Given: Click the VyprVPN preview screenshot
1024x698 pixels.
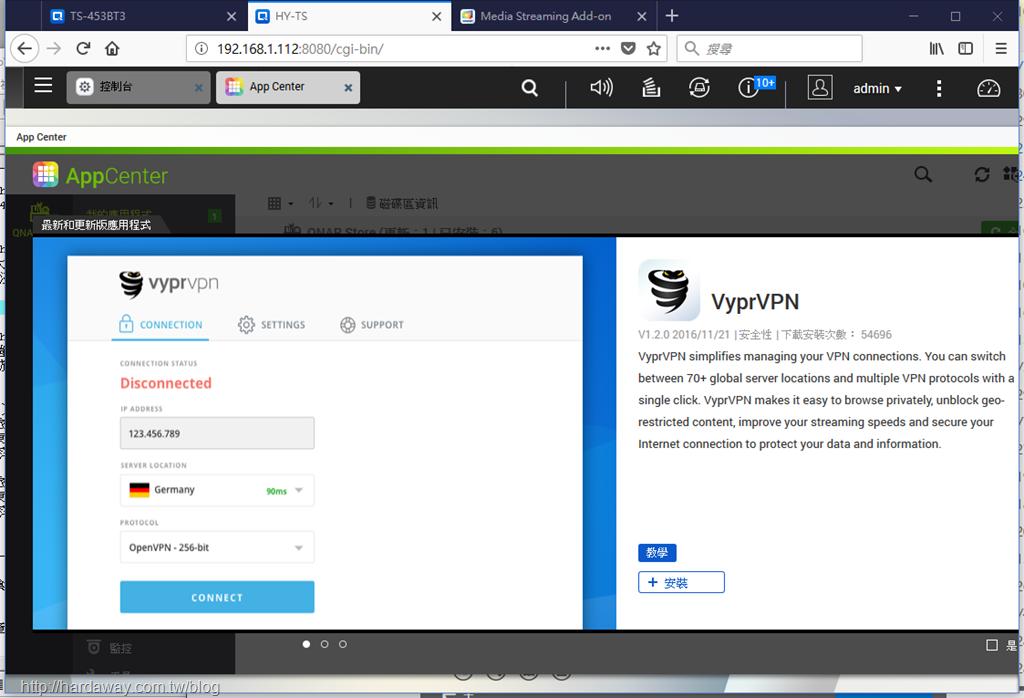Looking at the screenshot, I should click(325, 434).
